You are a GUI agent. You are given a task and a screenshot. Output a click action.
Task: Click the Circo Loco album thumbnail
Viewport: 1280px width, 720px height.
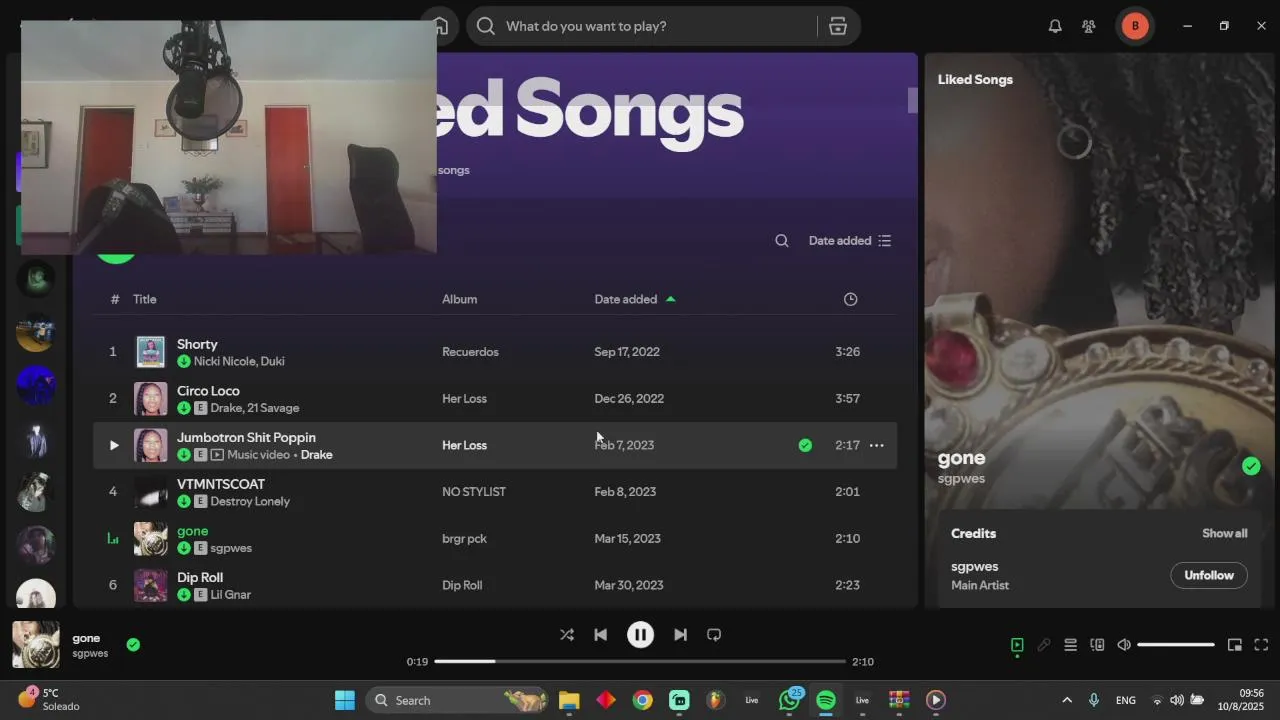click(151, 399)
